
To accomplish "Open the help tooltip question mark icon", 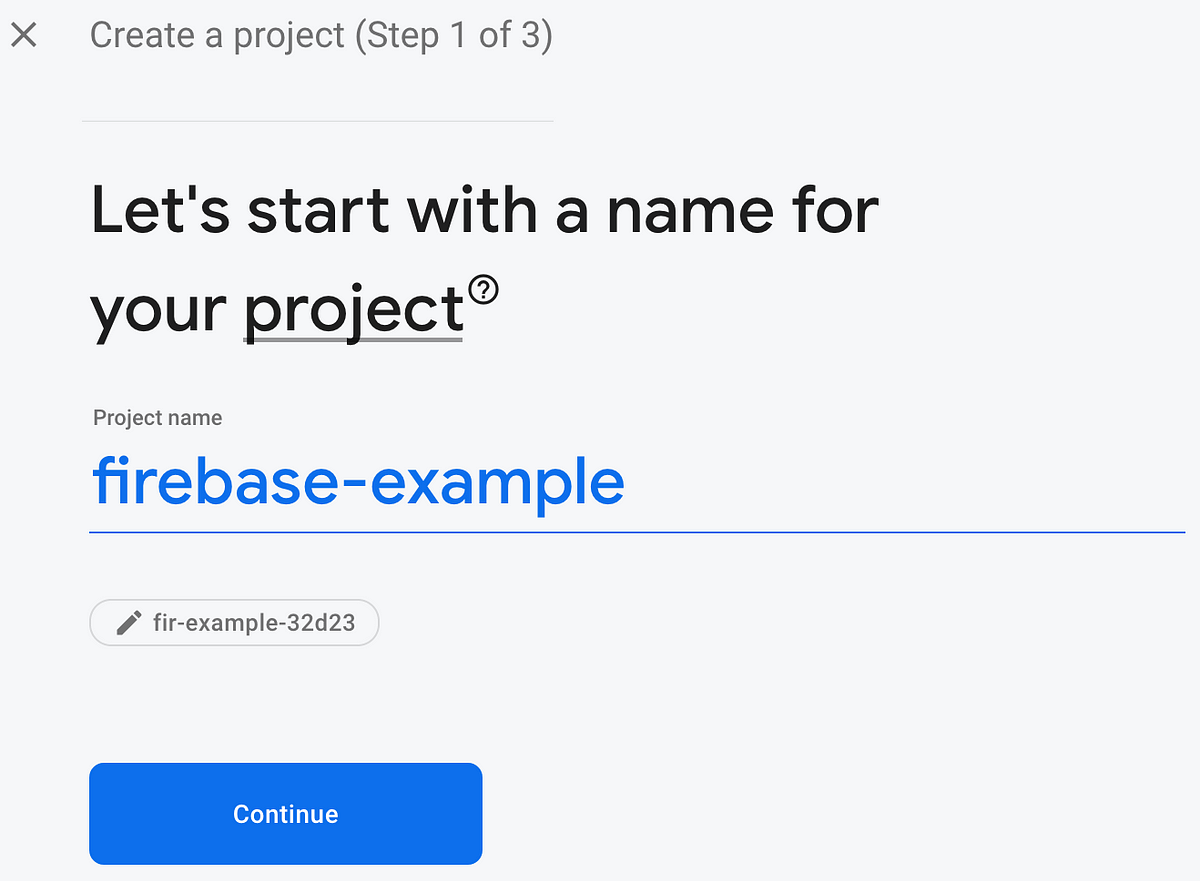I will tap(484, 290).
